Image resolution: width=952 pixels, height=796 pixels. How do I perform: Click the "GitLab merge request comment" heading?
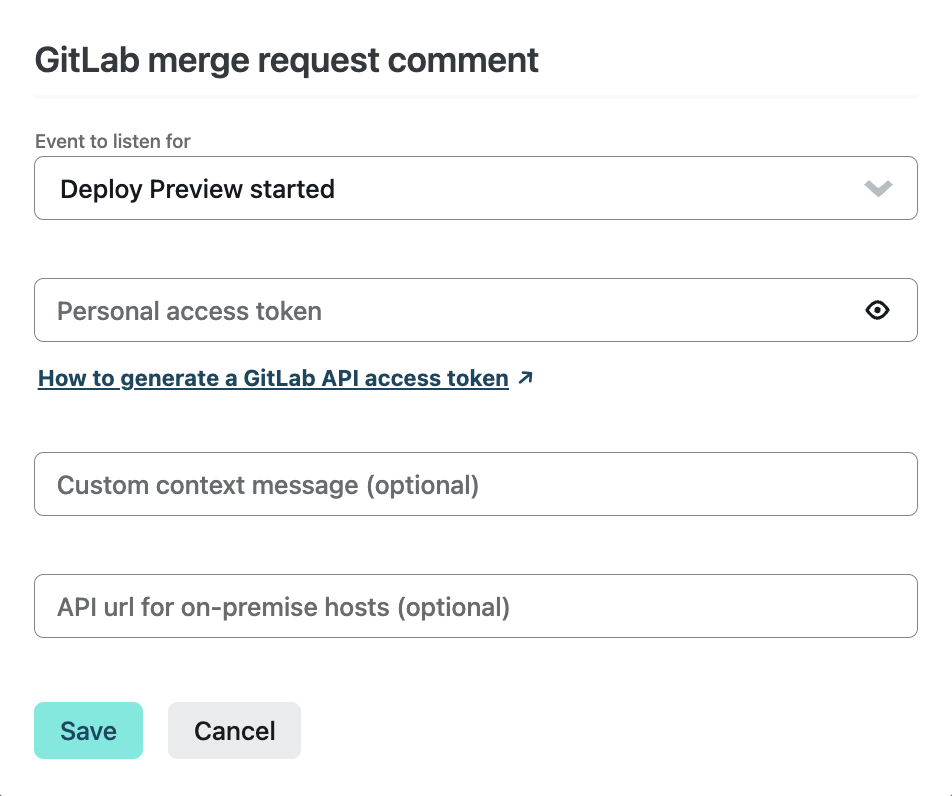[287, 60]
